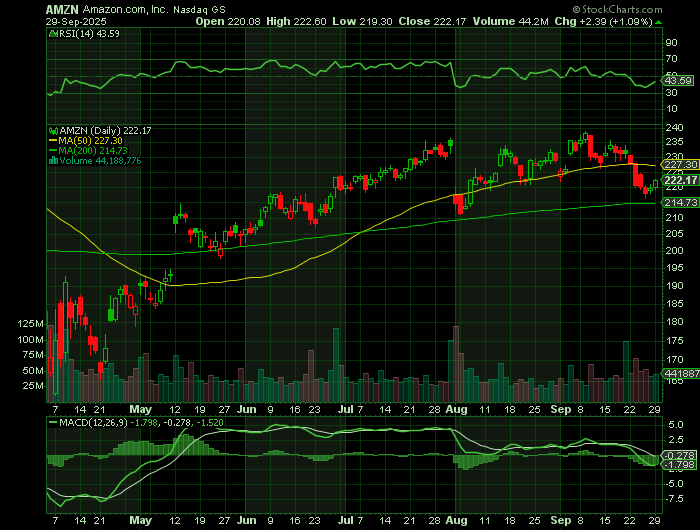The width and height of the screenshot is (700, 530).
Task: Click the 29-Sep-2025 date label
Action: click(x=76, y=21)
